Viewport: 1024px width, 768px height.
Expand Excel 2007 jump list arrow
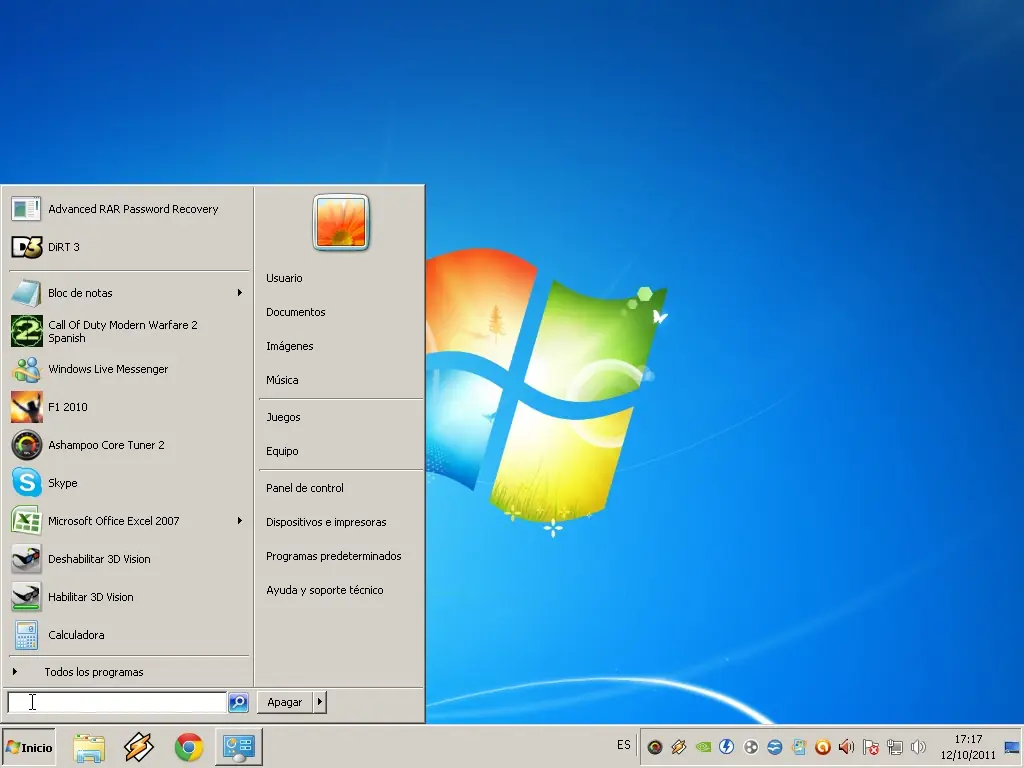(x=240, y=520)
